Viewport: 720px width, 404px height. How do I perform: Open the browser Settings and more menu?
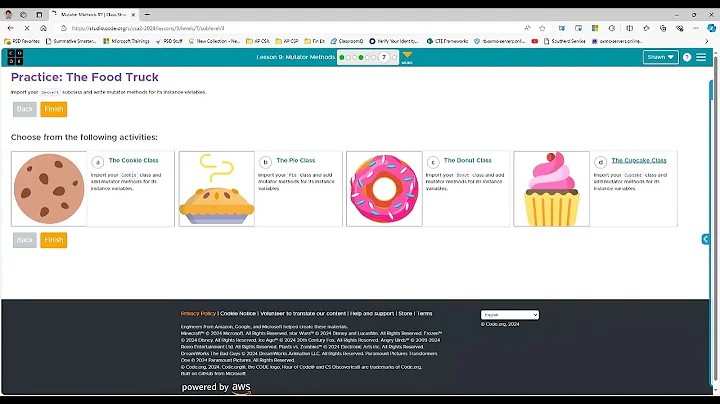pyautogui.click(x=696, y=28)
